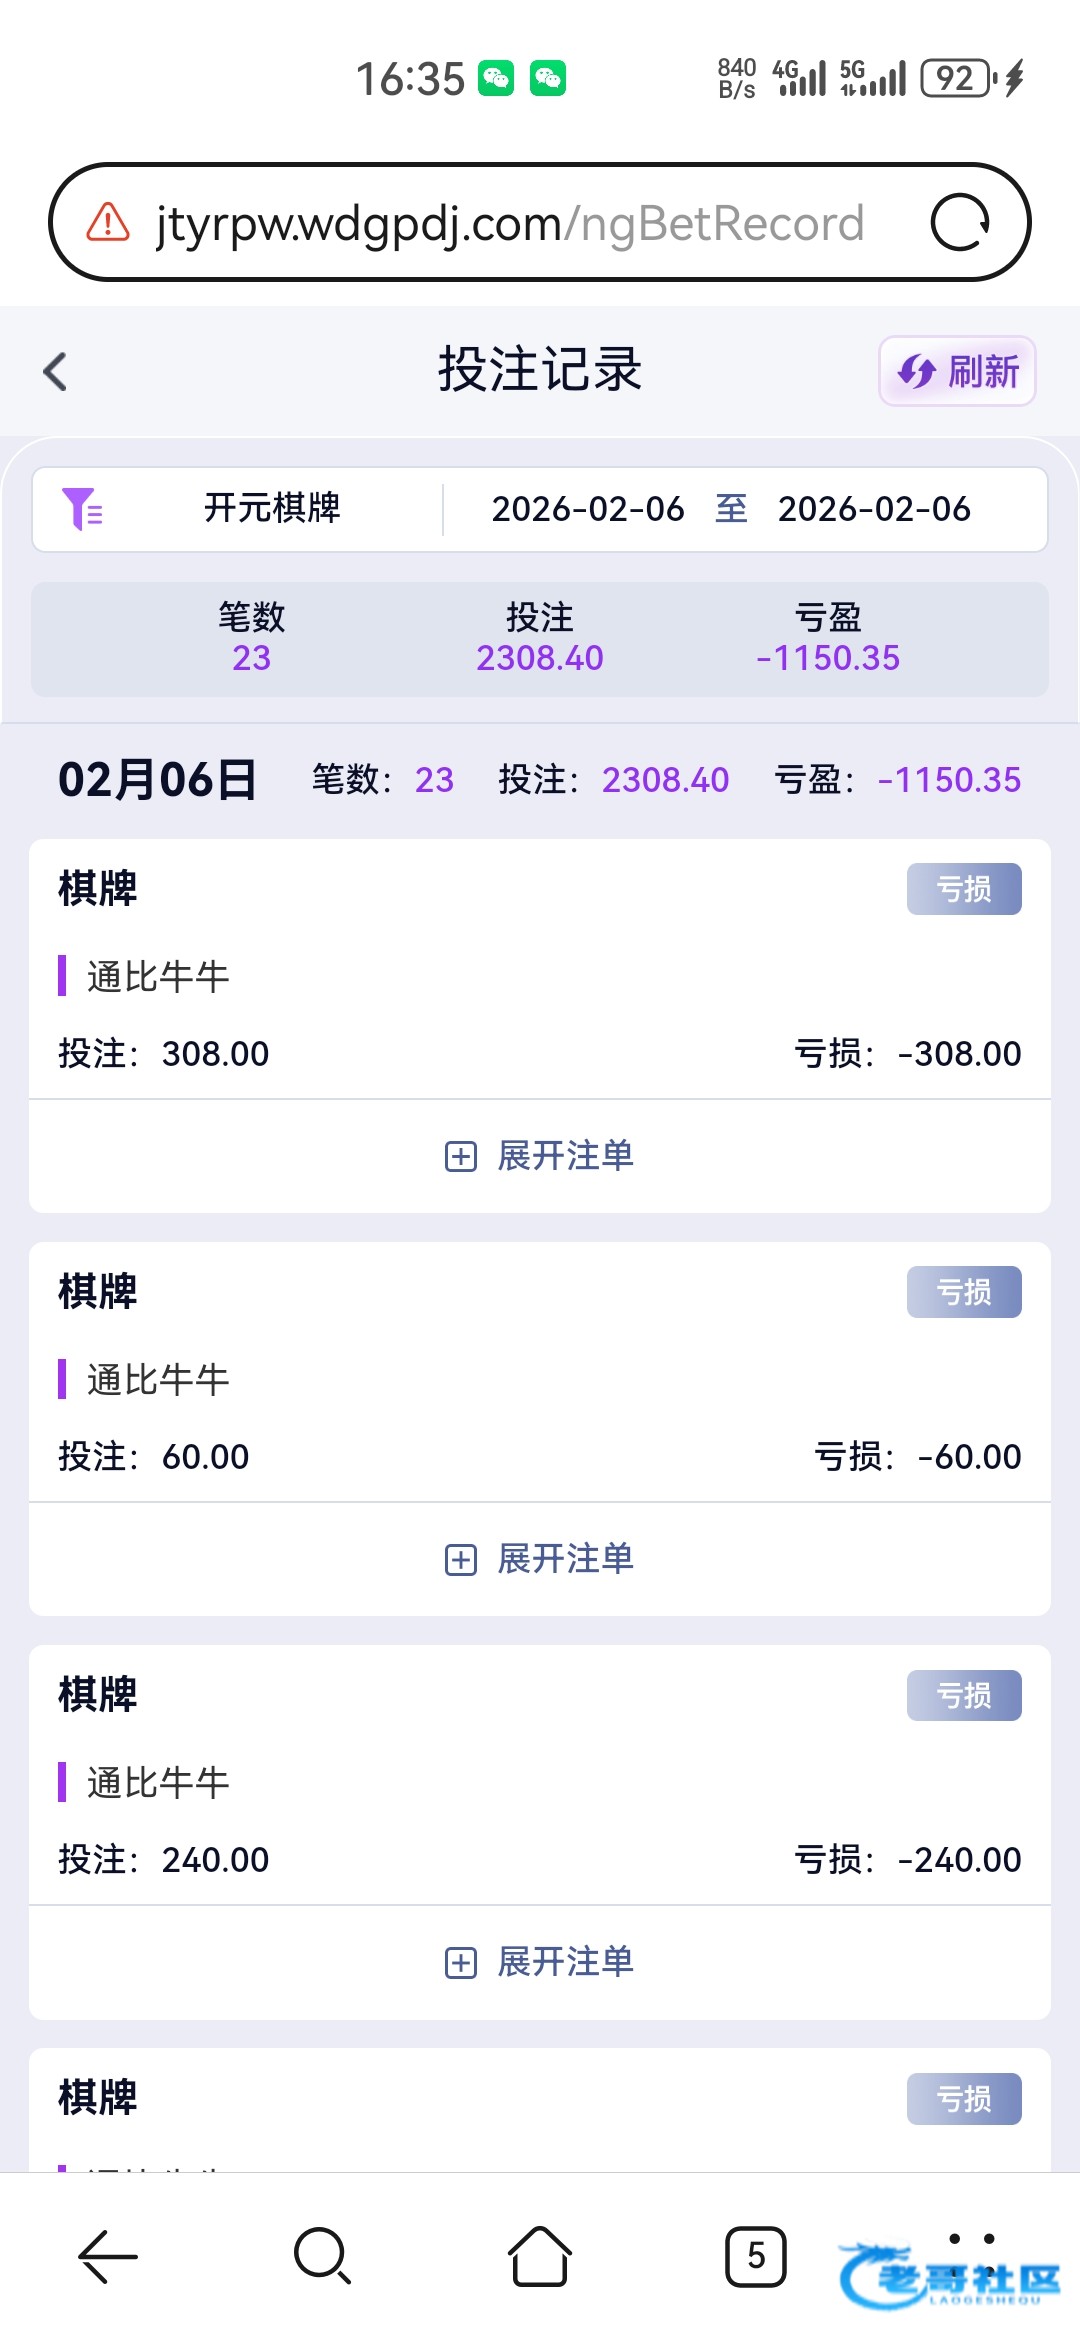The image size is (1080, 2340).
Task: Expand 展开注单 for the 60.00 bet
Action: (x=540, y=1559)
